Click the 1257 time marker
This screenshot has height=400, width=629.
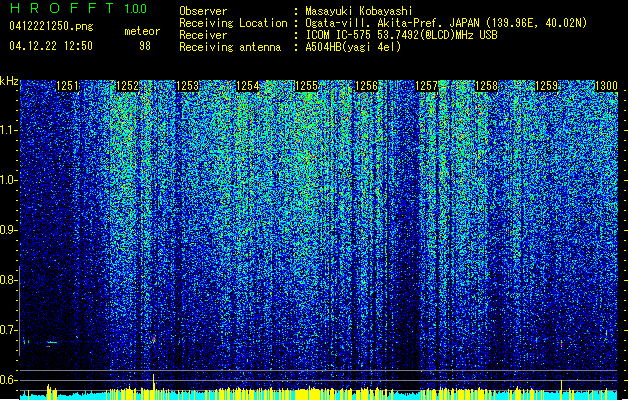426,86
